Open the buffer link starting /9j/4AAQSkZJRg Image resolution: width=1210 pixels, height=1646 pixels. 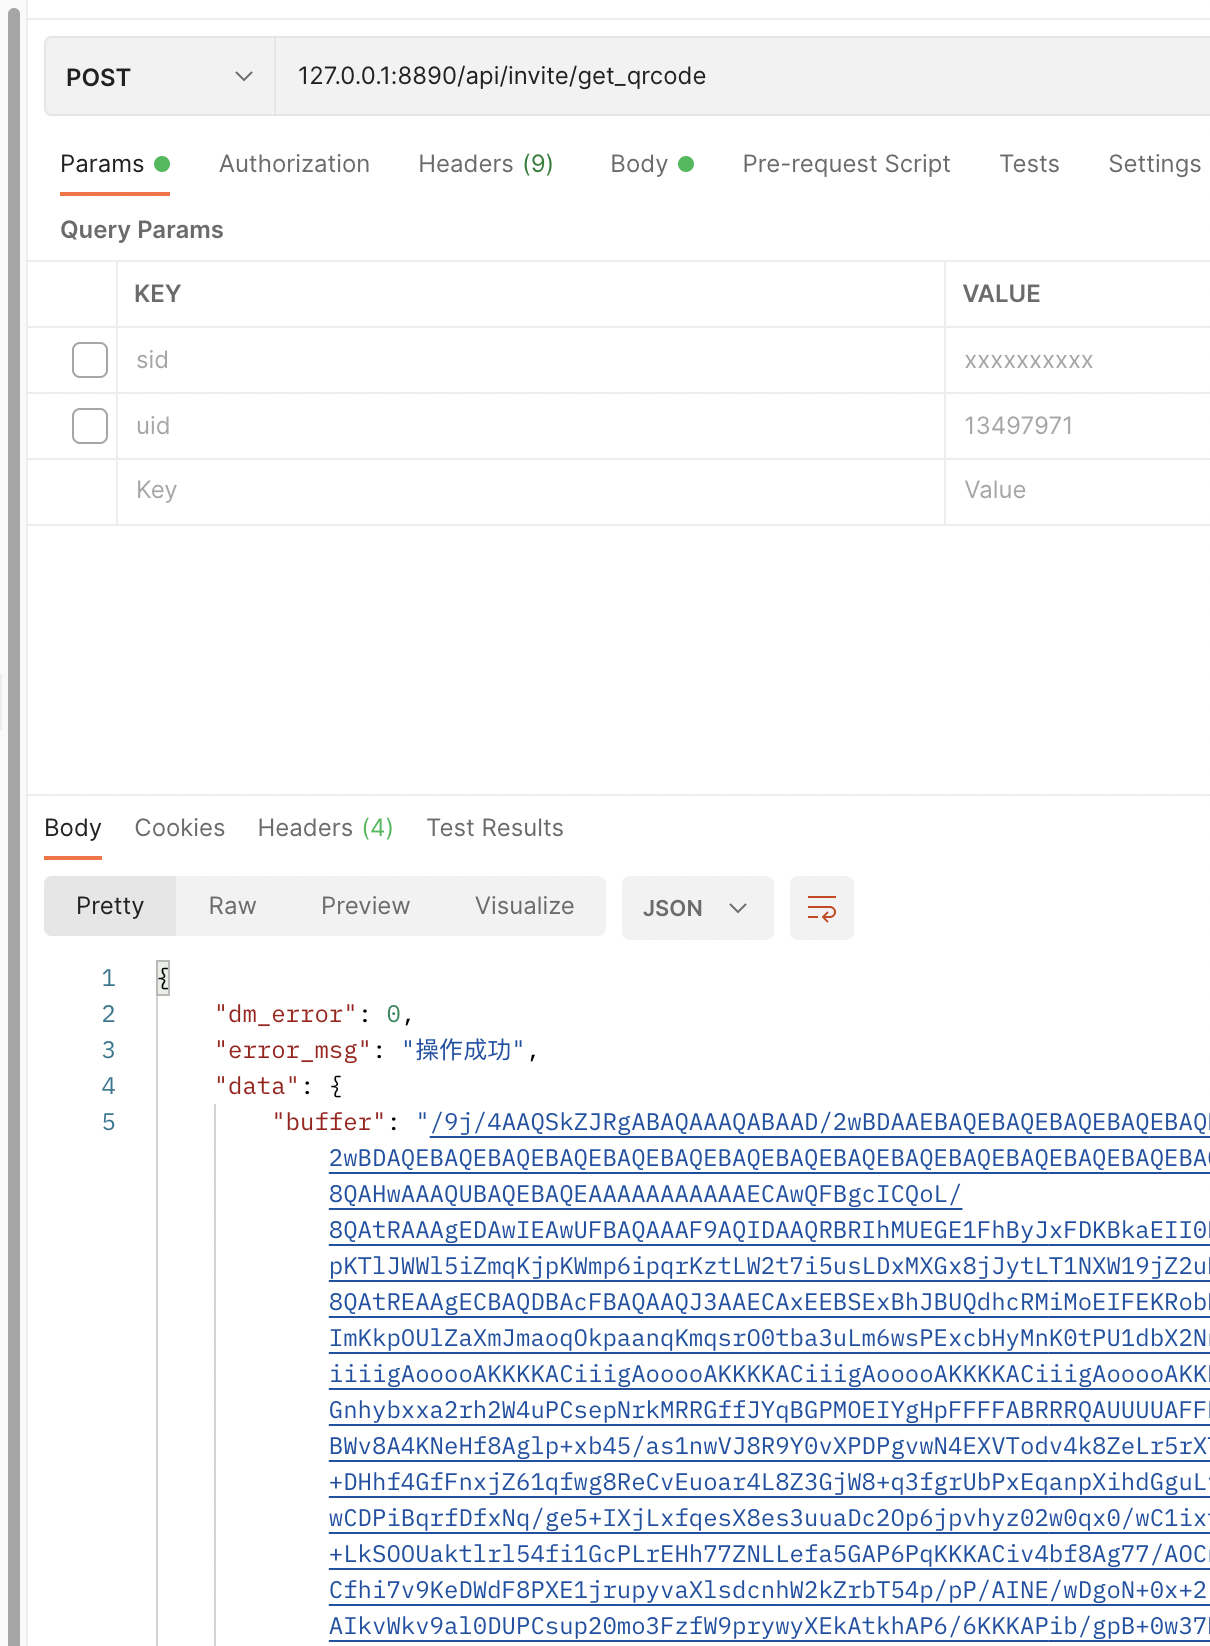point(820,1122)
